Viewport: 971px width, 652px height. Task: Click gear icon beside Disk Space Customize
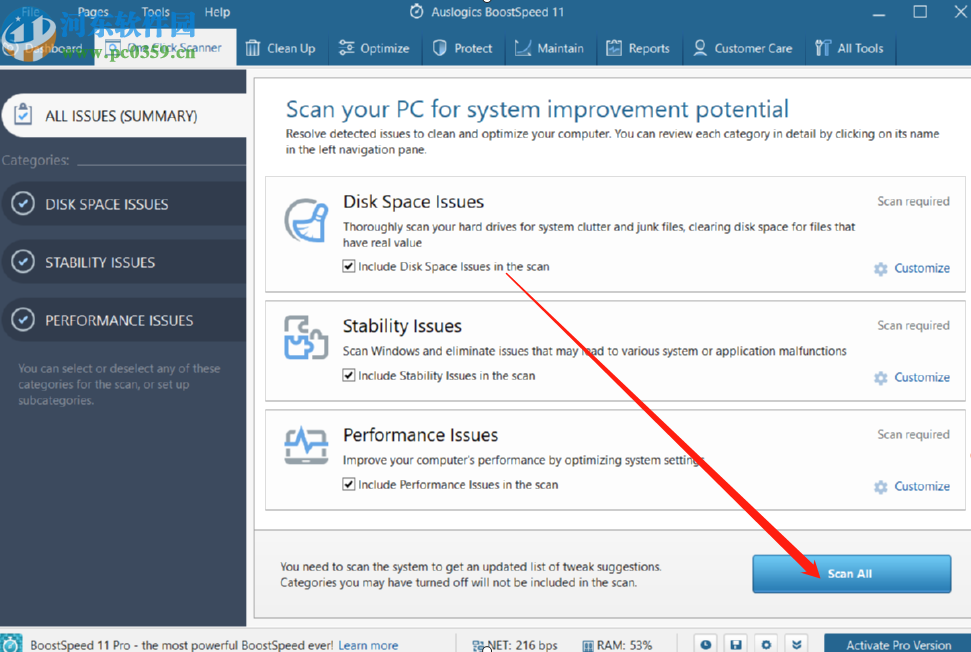click(x=881, y=269)
